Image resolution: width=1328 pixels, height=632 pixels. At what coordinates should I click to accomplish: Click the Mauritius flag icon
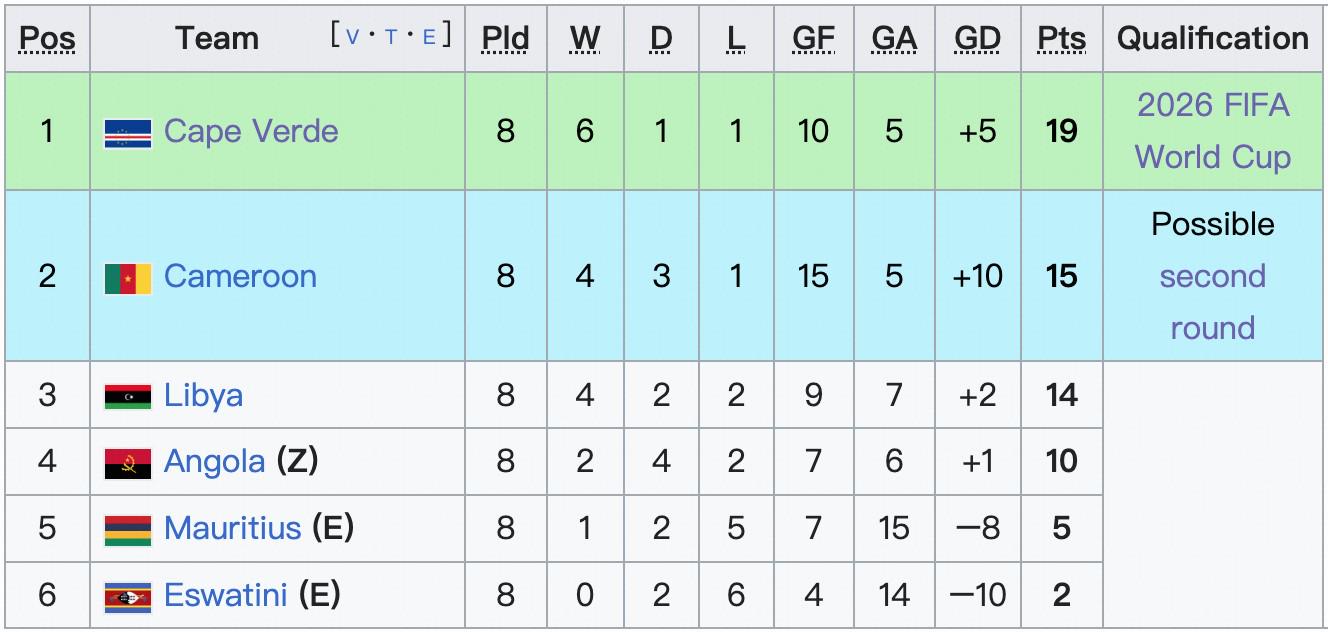click(x=128, y=530)
